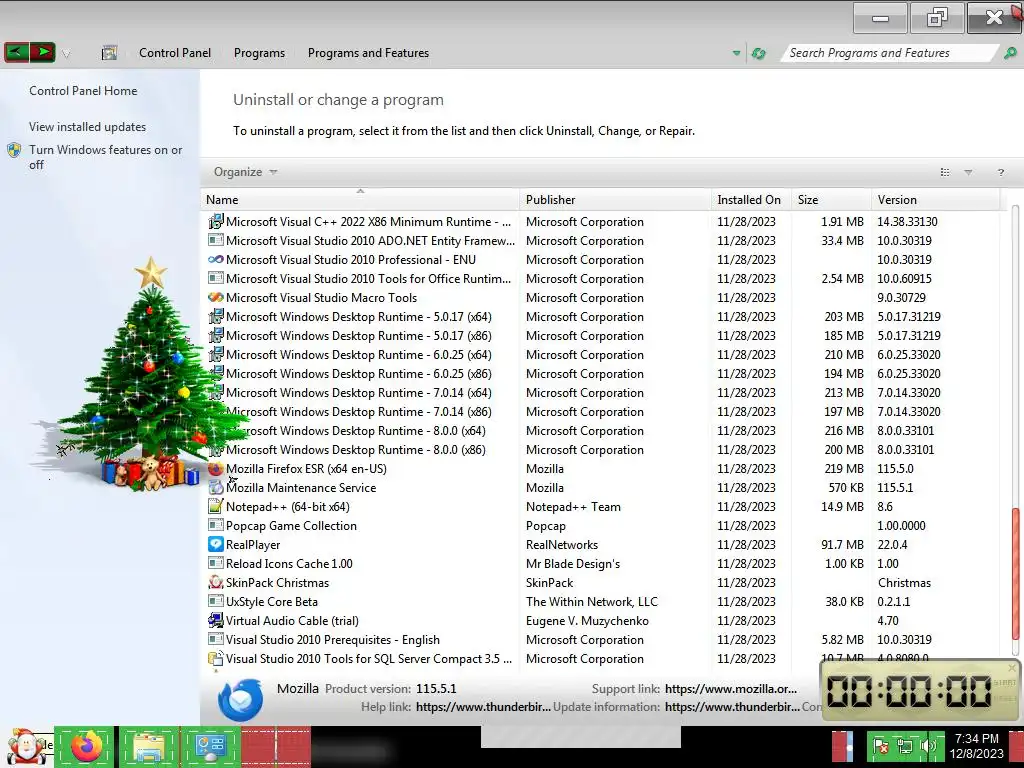Sort by Publisher column header
This screenshot has width=1024, height=768.
pos(615,200)
